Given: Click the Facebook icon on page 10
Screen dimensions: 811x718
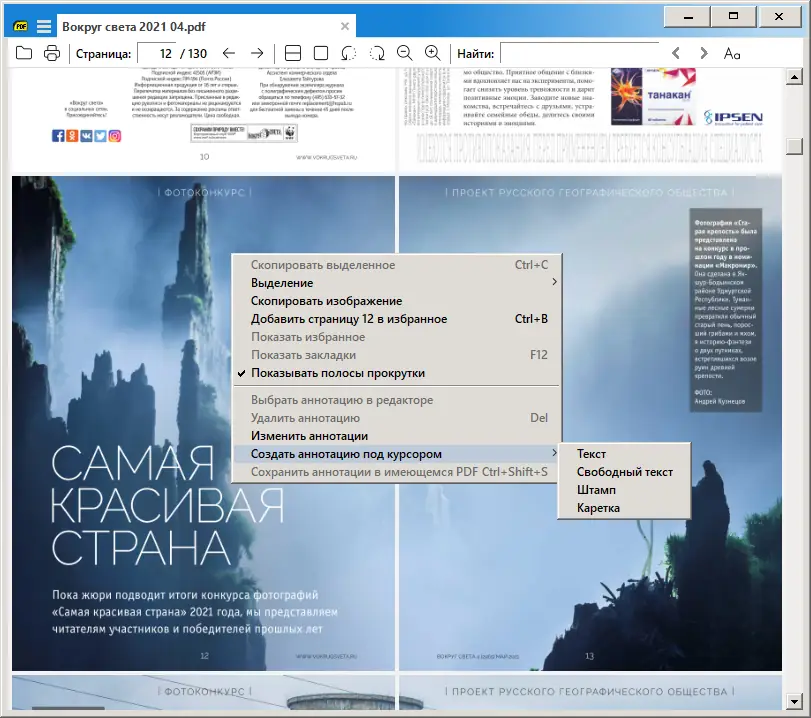Looking at the screenshot, I should (x=58, y=136).
